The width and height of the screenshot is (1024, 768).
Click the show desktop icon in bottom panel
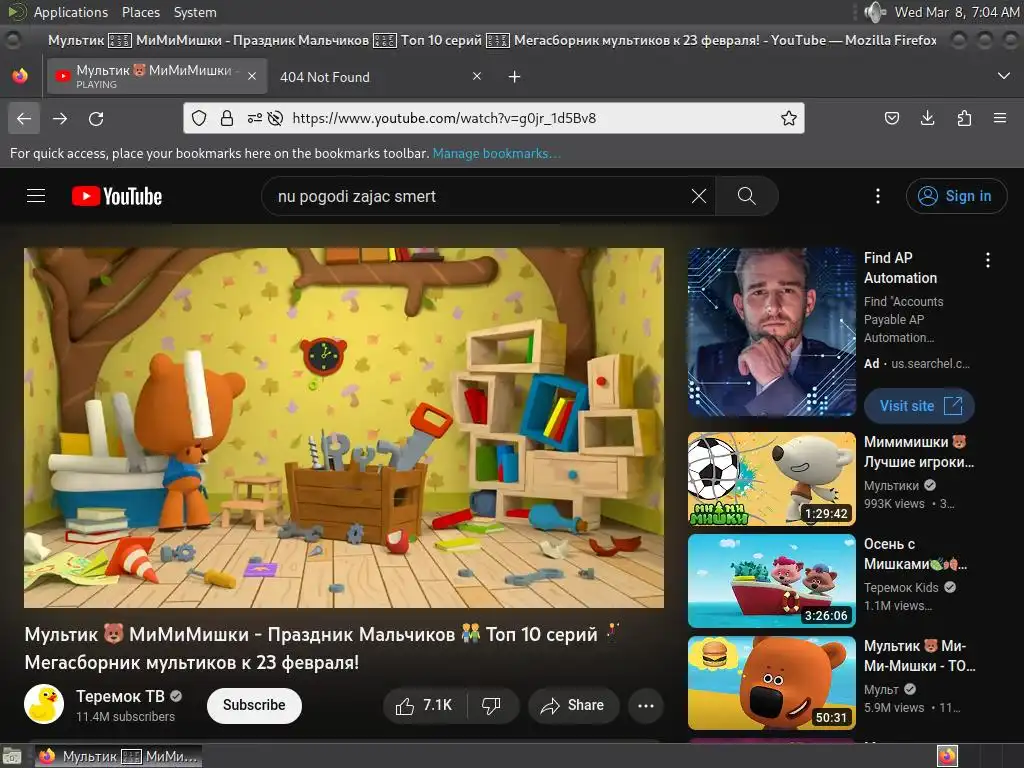12,756
